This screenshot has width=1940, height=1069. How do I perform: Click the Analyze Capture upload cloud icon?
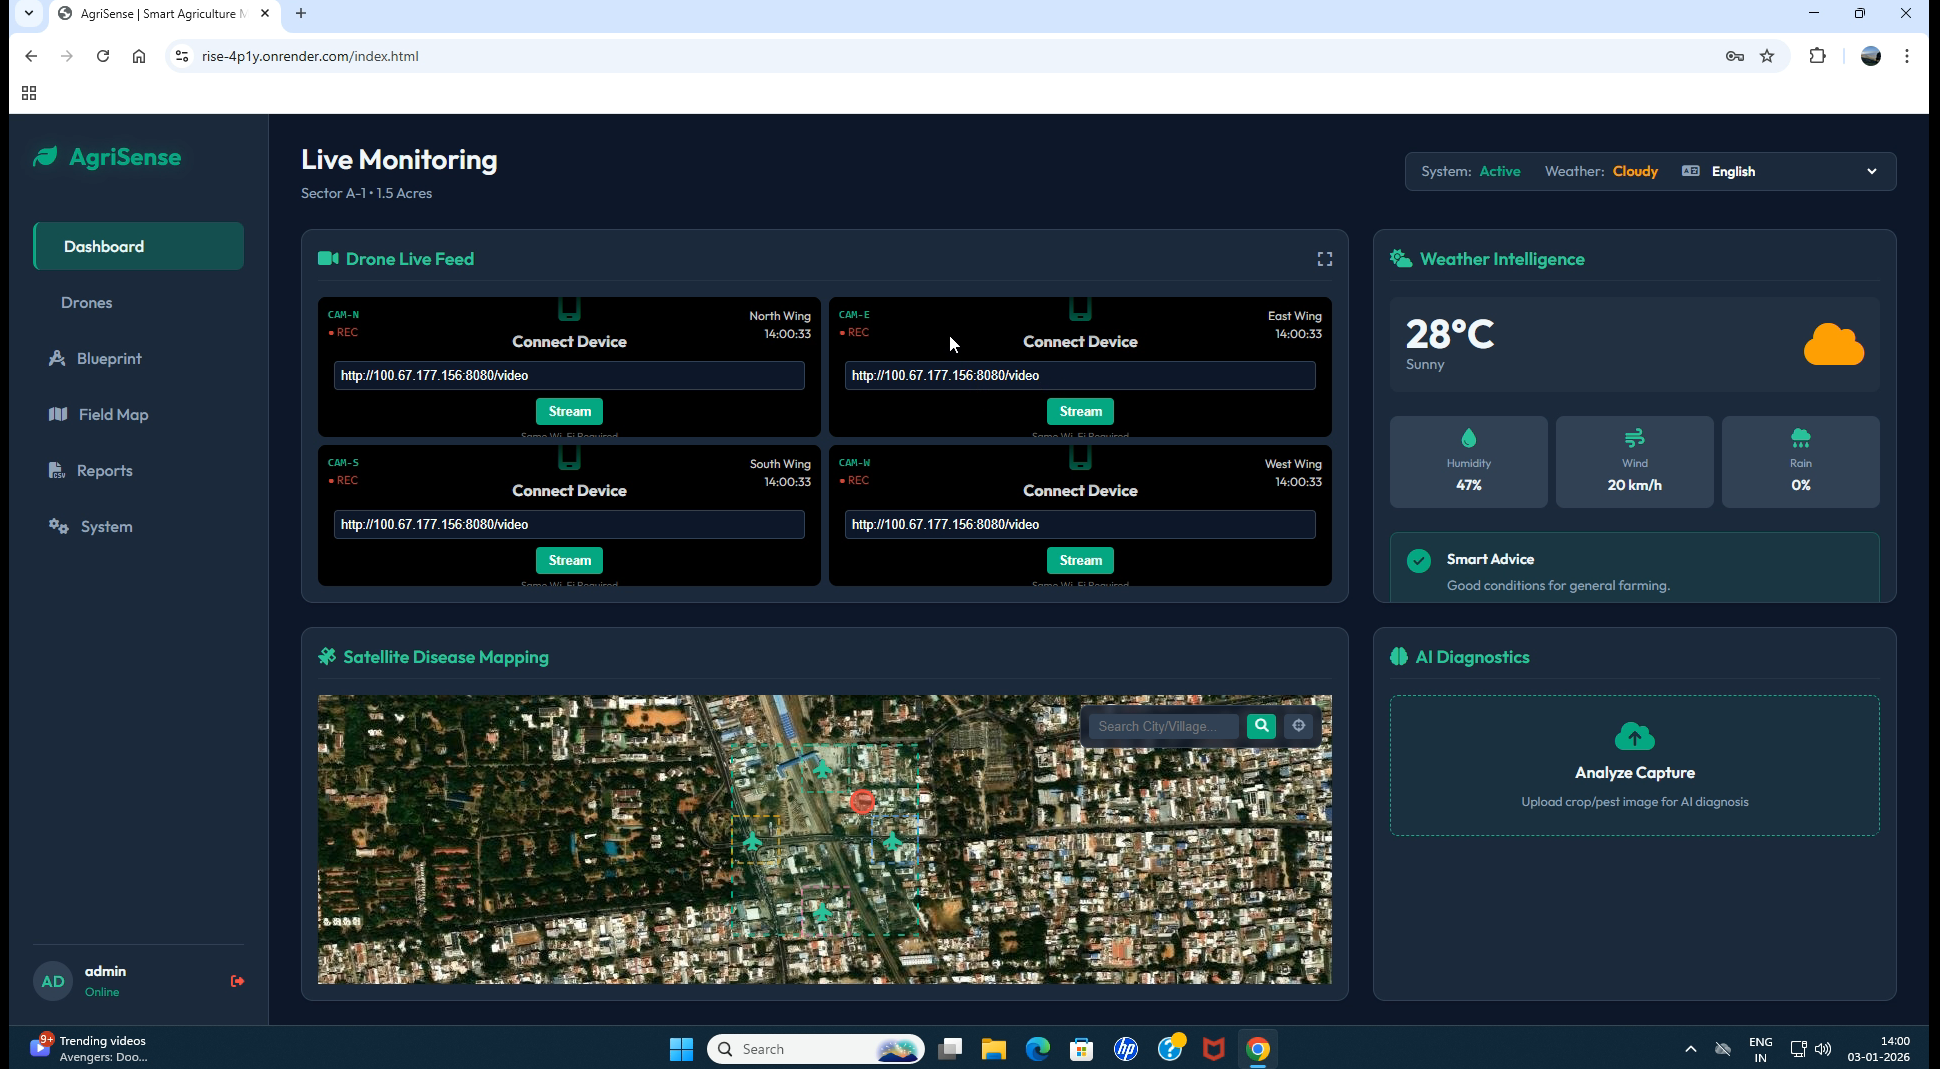[1634, 737]
